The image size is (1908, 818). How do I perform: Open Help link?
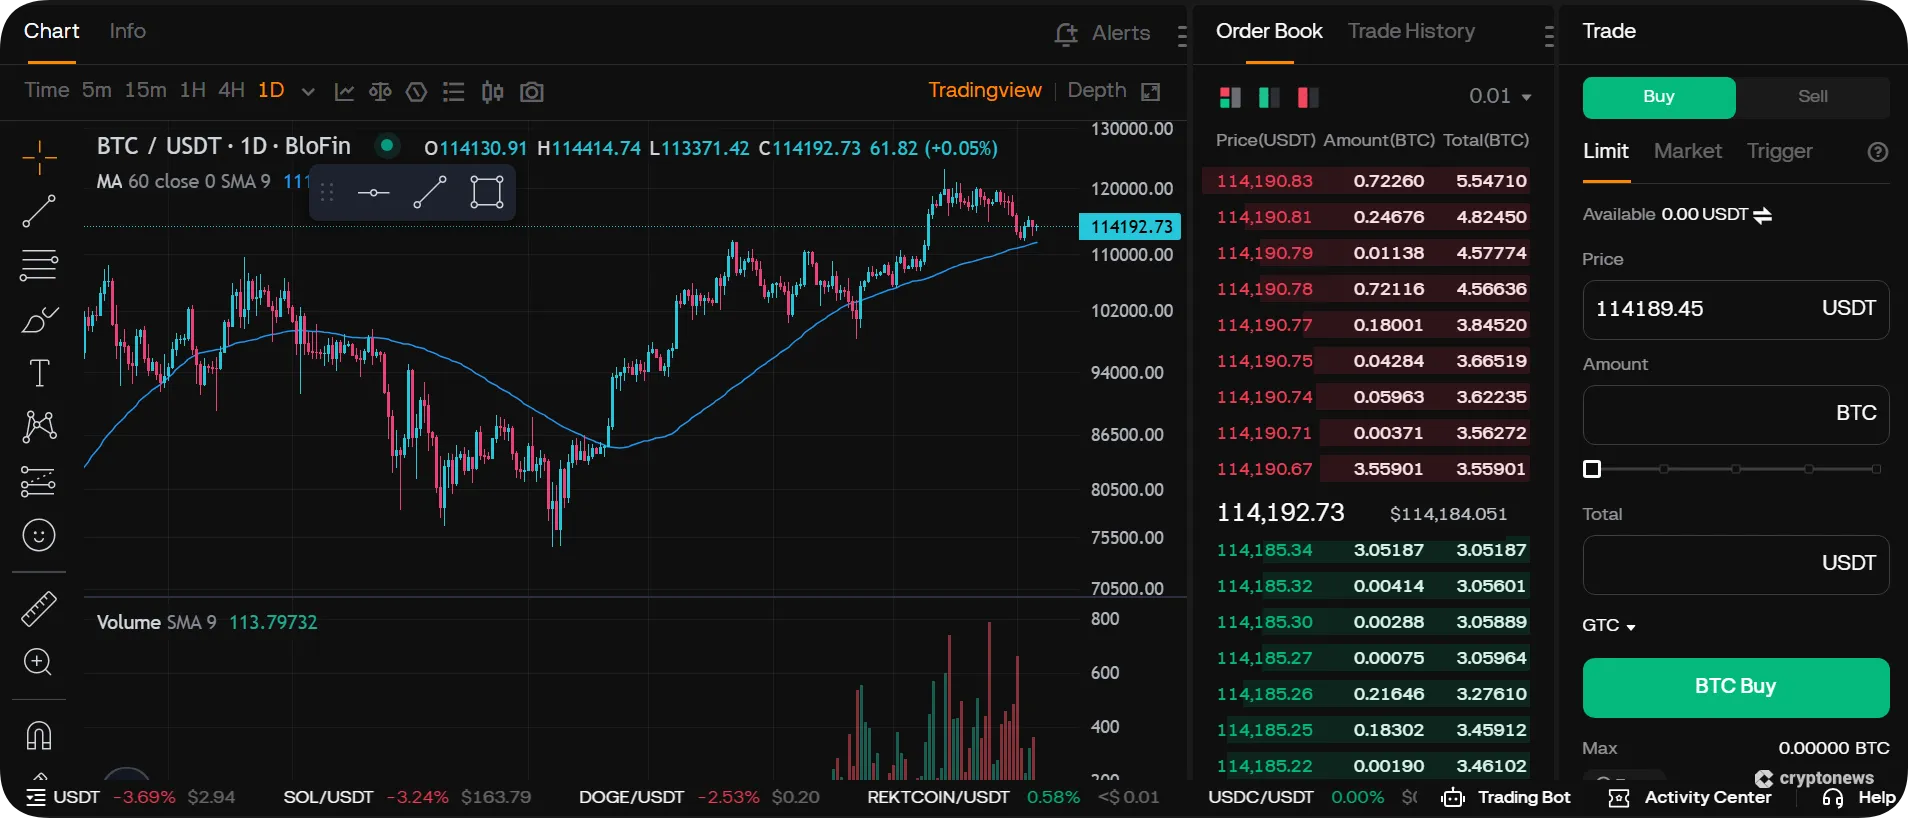click(x=1859, y=797)
